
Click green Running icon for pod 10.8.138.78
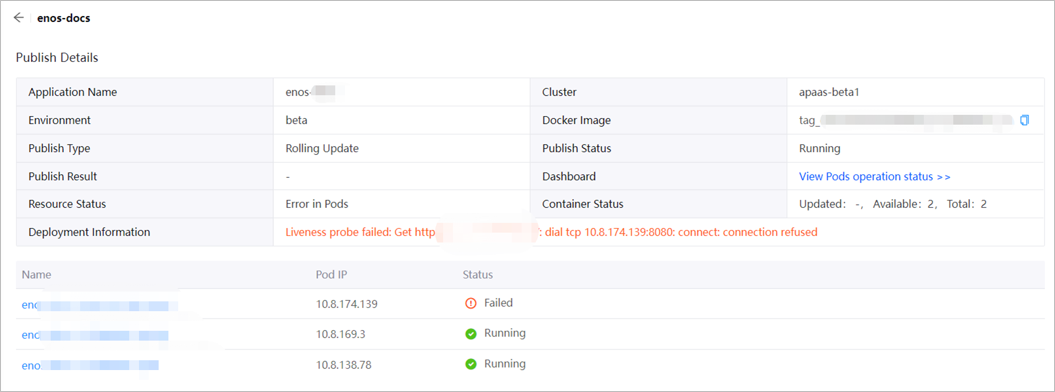click(471, 364)
